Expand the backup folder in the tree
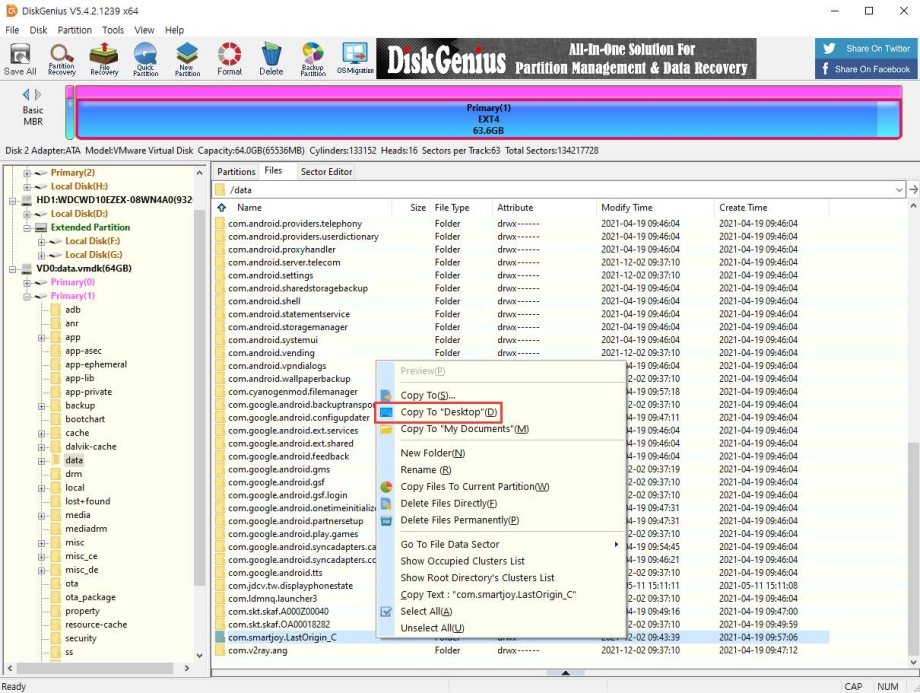The width and height of the screenshot is (920, 693). point(41,406)
